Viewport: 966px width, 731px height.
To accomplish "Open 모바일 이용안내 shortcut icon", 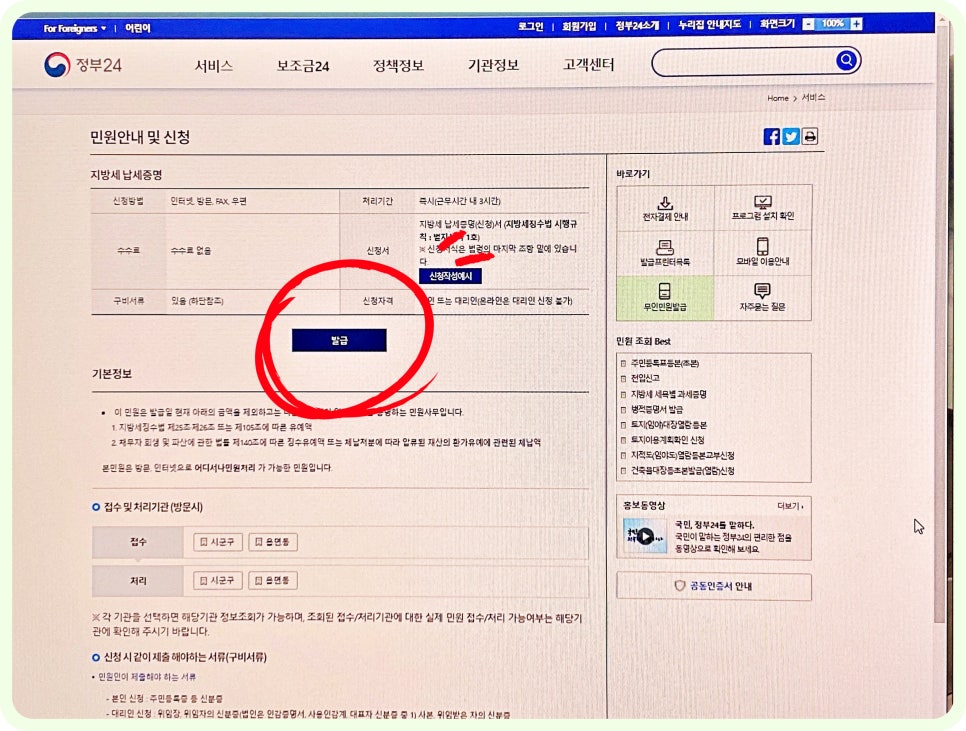I will [x=762, y=251].
